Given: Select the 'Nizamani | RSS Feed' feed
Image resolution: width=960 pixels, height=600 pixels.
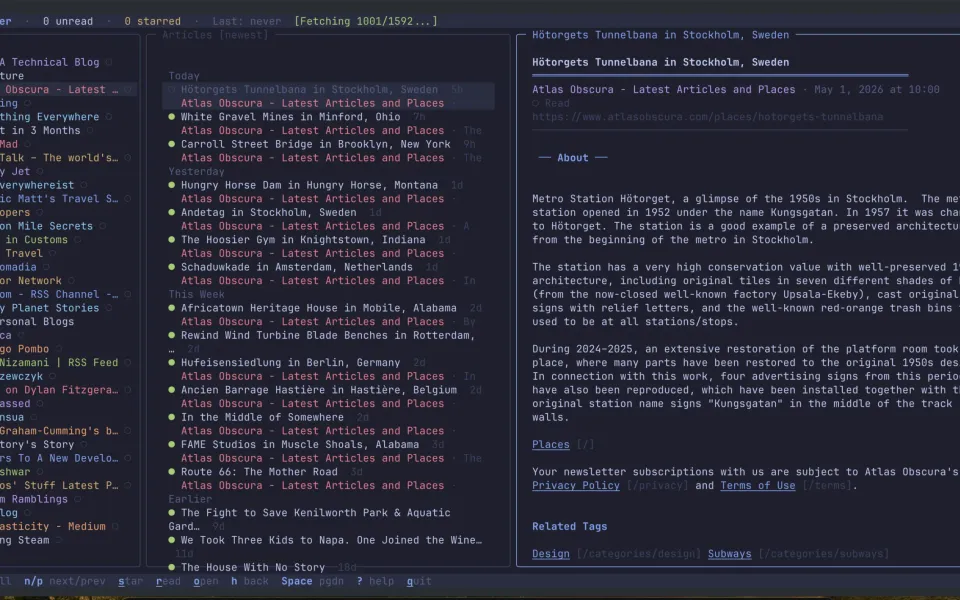Looking at the screenshot, I should coord(59,362).
